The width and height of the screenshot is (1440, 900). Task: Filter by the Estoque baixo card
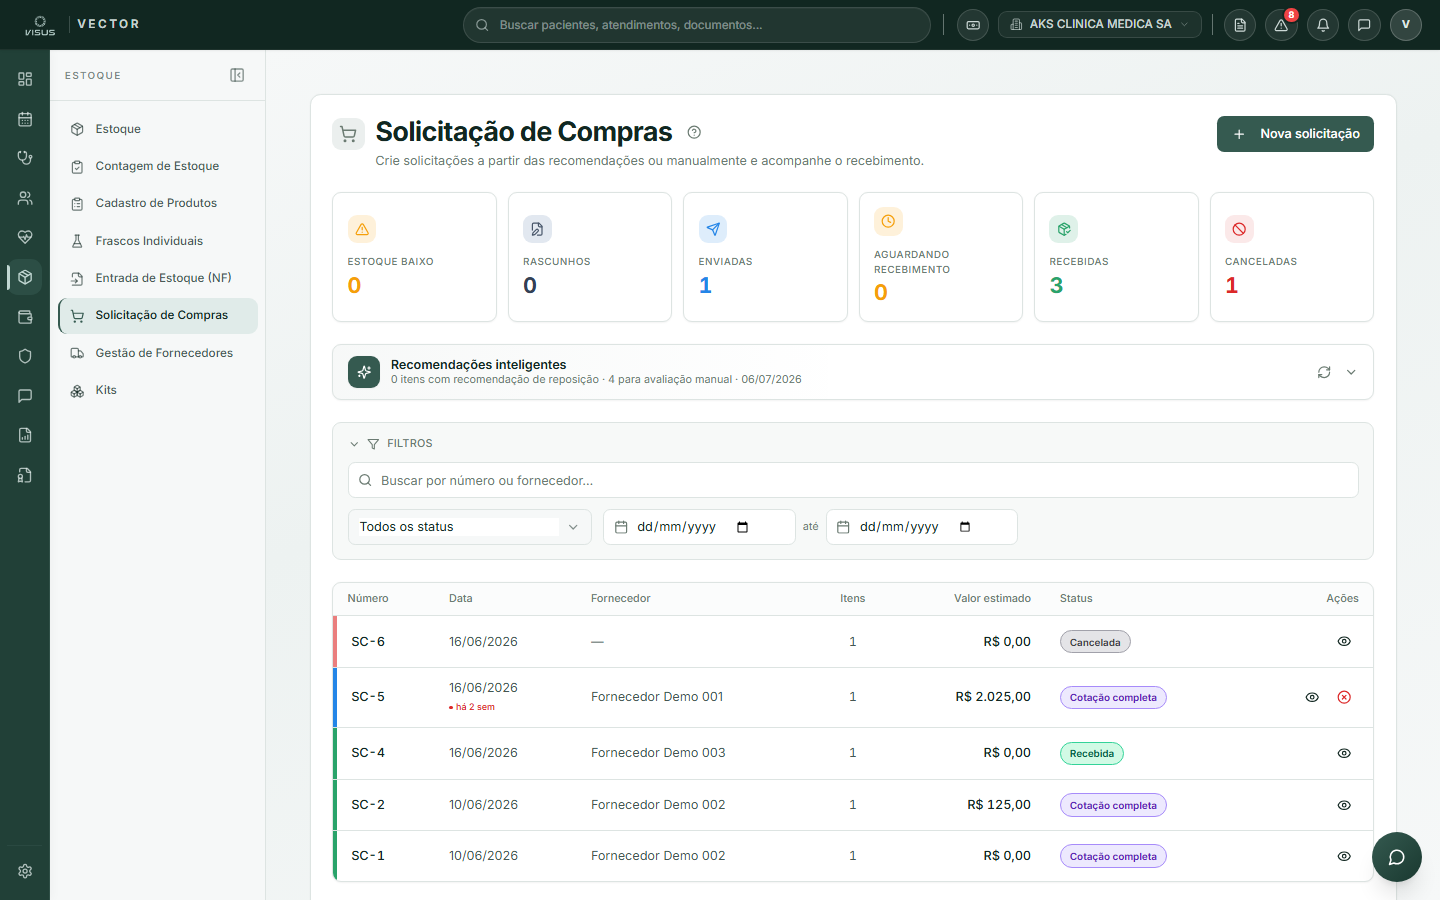click(414, 257)
